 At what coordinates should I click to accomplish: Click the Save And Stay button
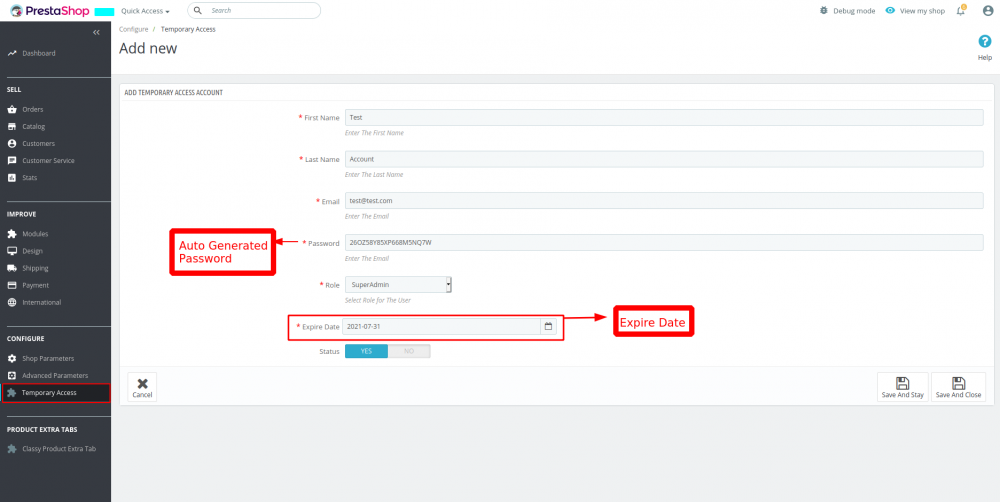902,387
